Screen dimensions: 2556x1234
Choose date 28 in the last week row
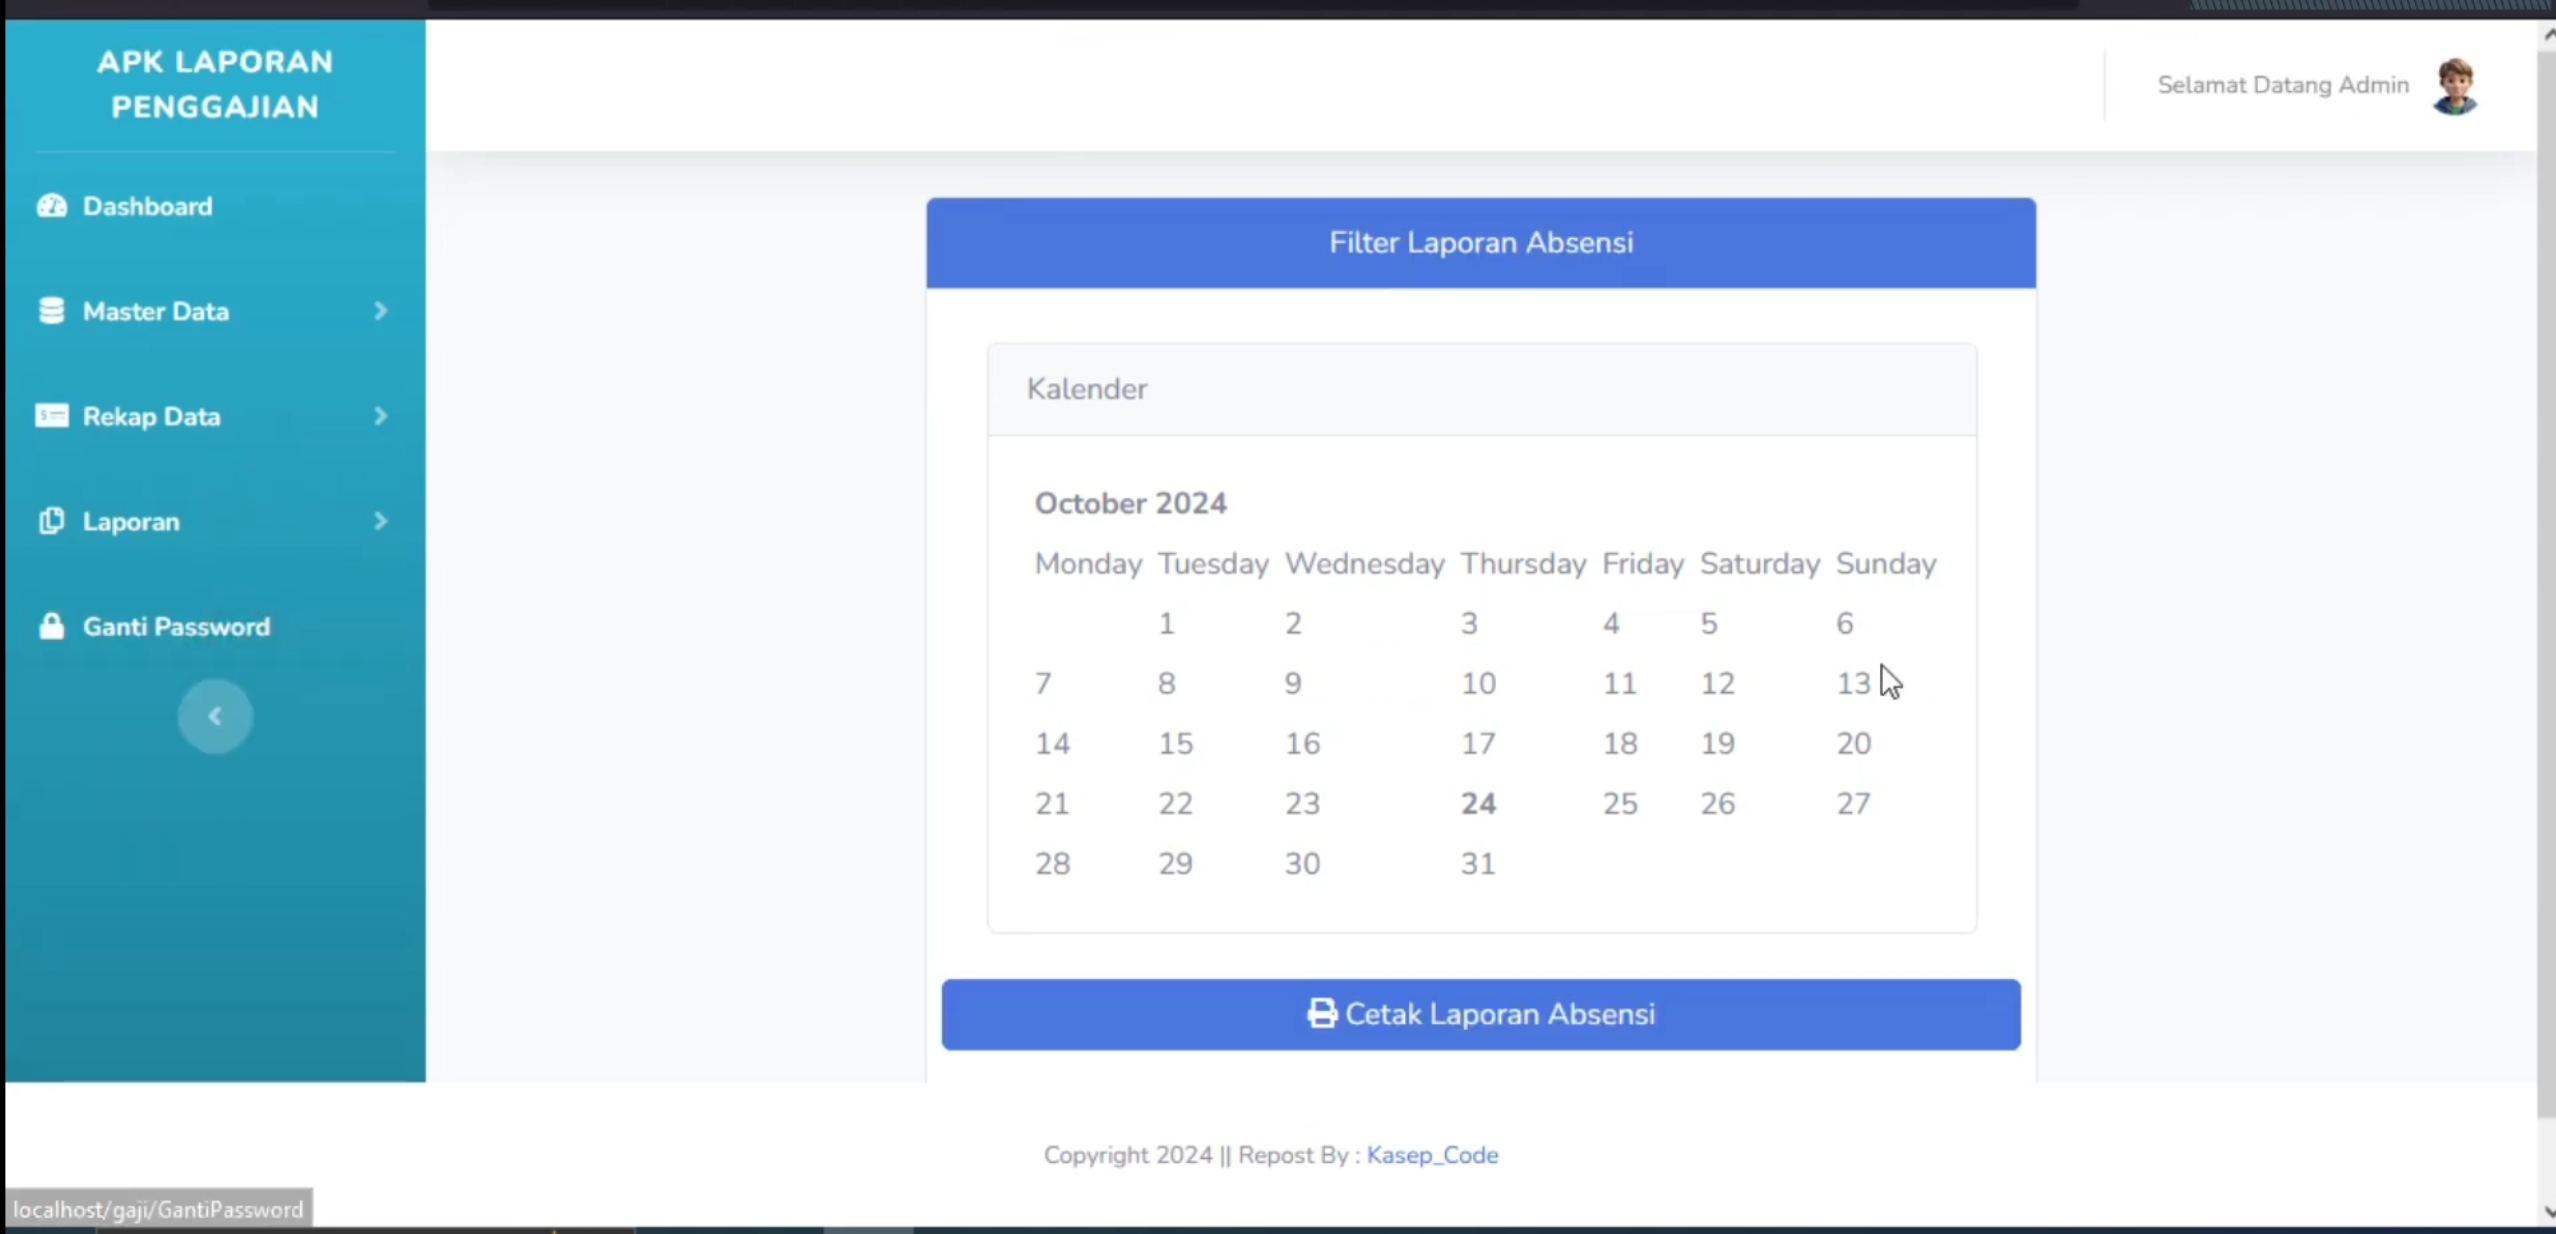(x=1052, y=864)
